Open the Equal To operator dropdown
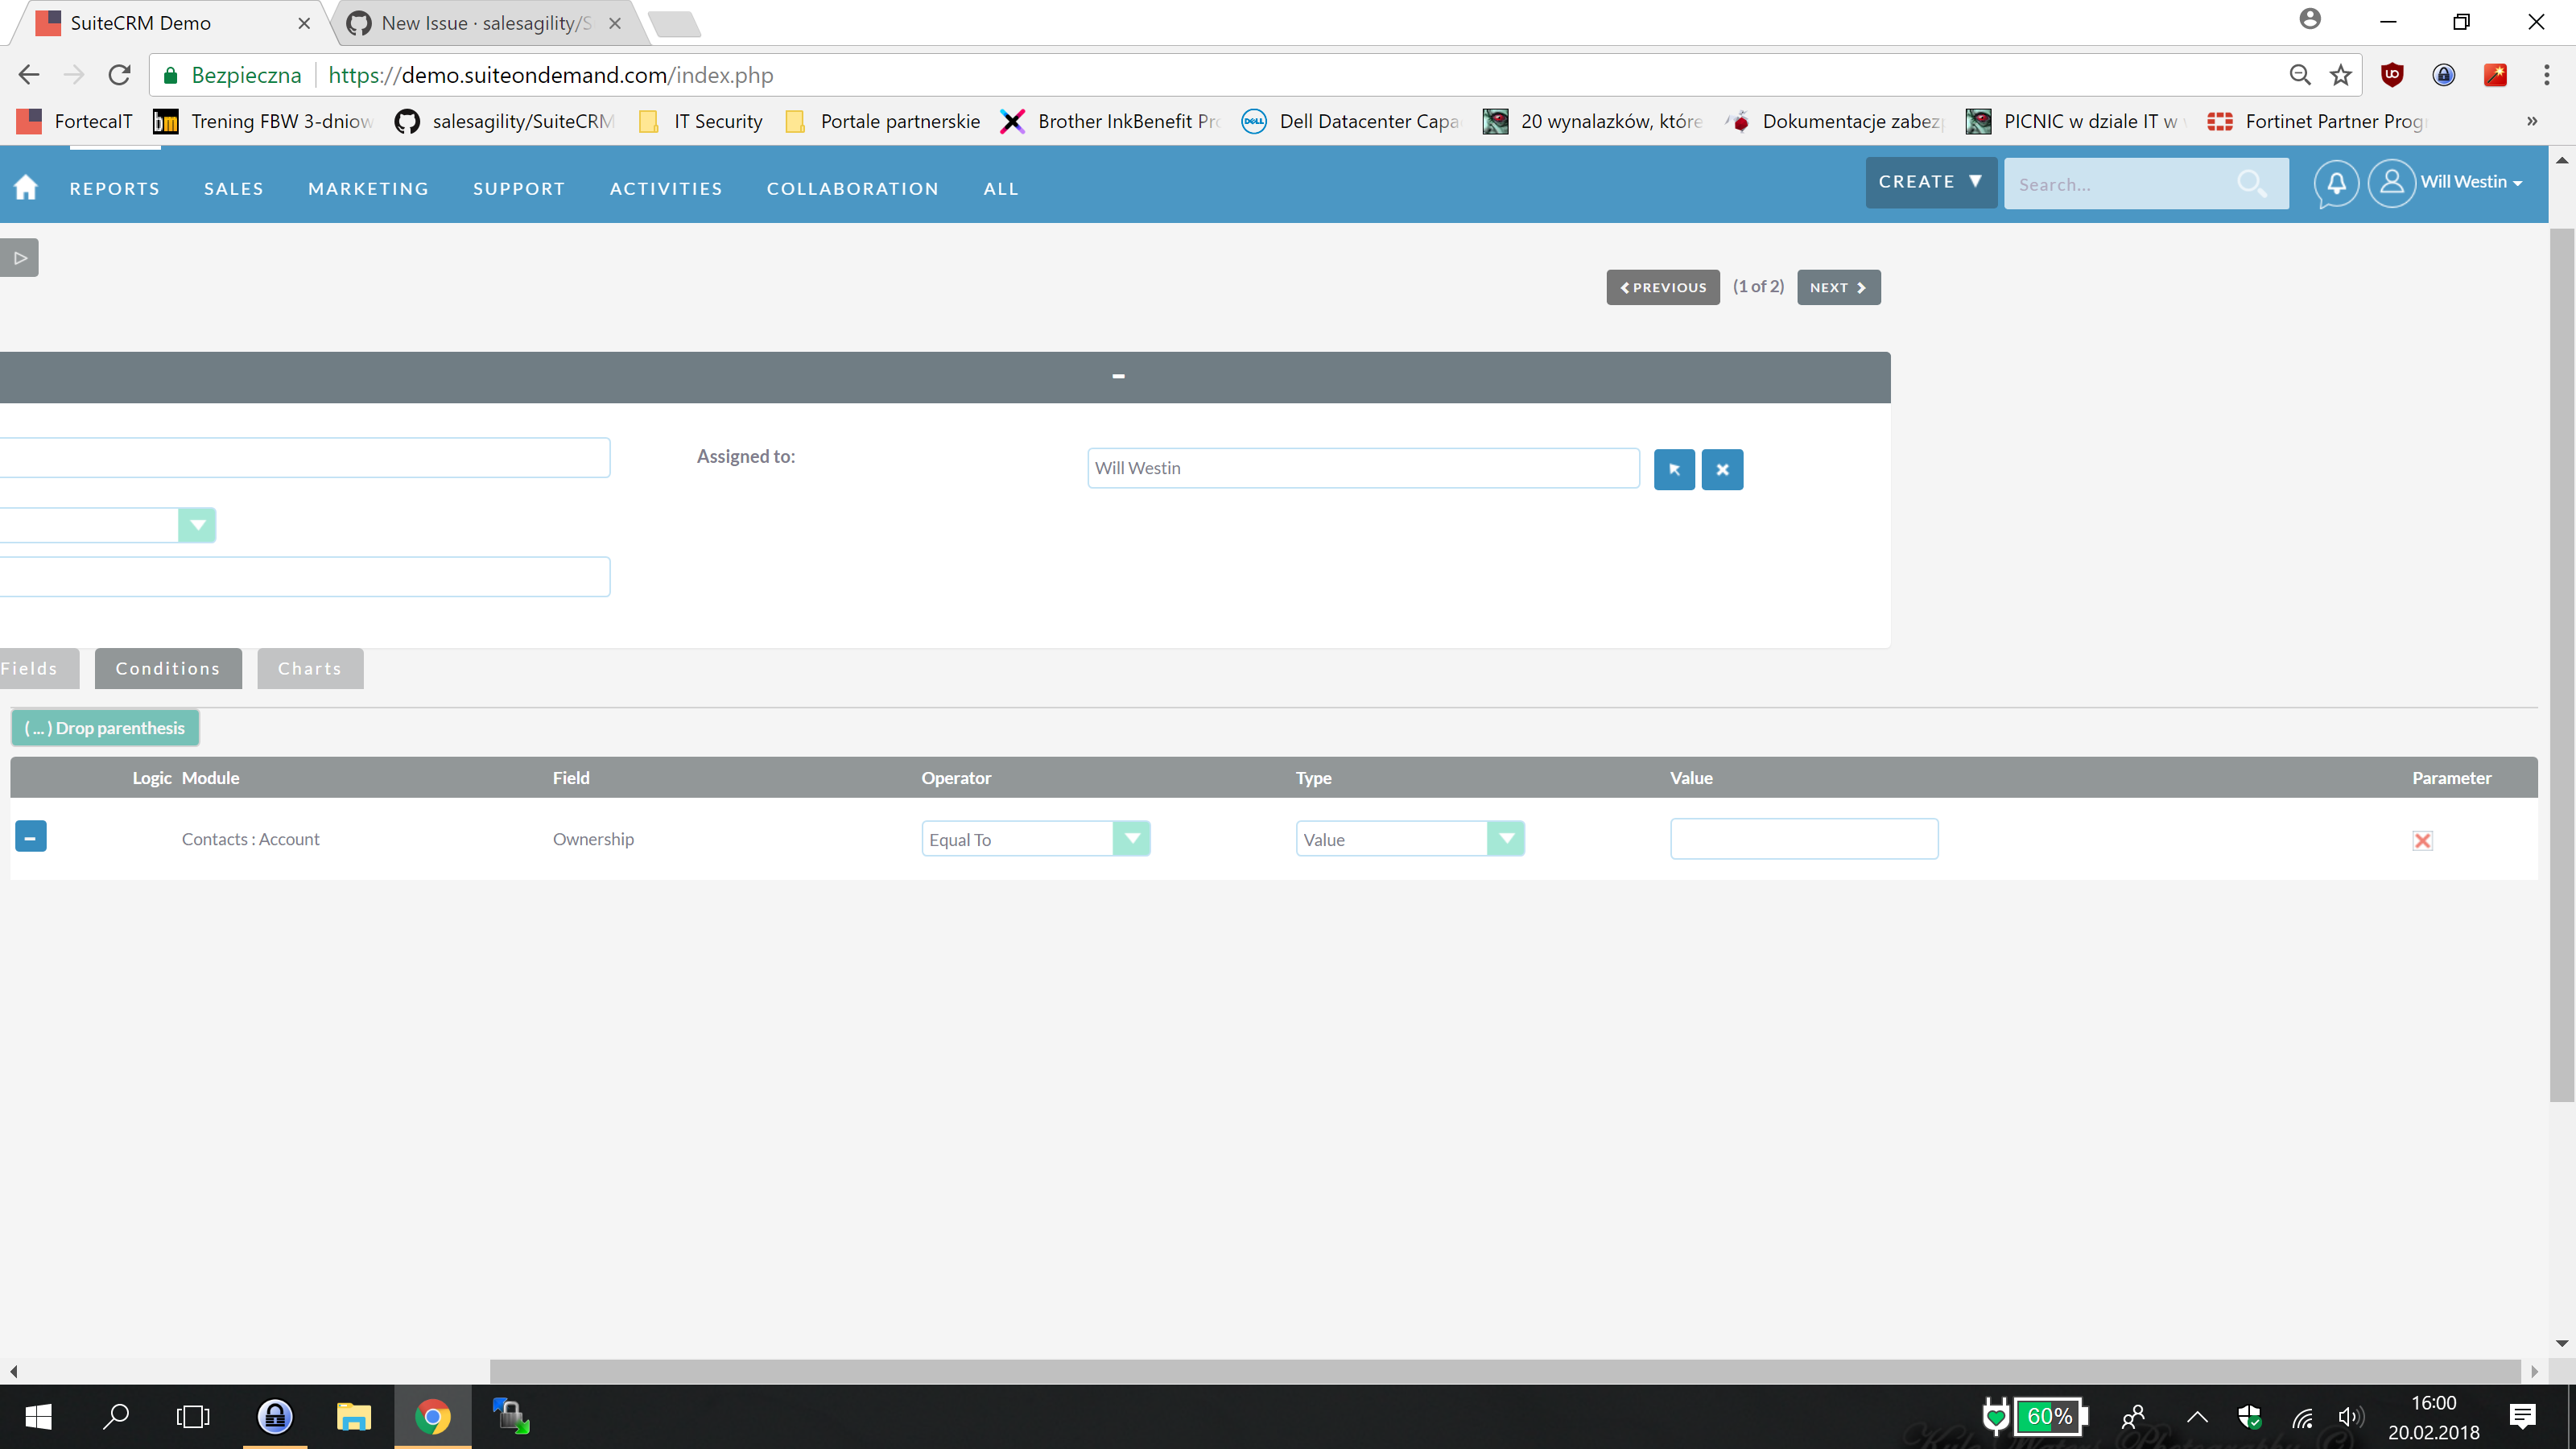Image resolution: width=2576 pixels, height=1449 pixels. pos(1131,838)
